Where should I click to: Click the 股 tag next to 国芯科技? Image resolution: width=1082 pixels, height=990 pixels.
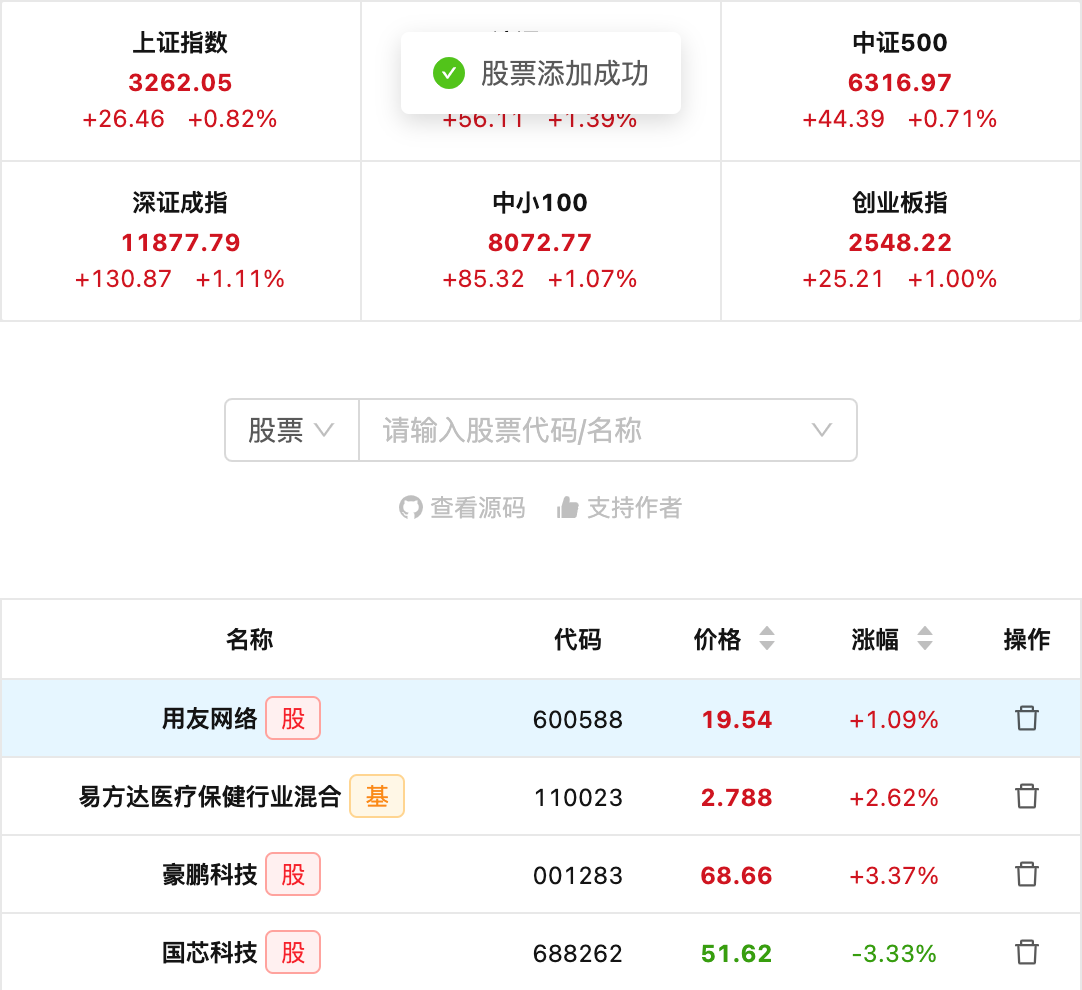pyautogui.click(x=293, y=952)
